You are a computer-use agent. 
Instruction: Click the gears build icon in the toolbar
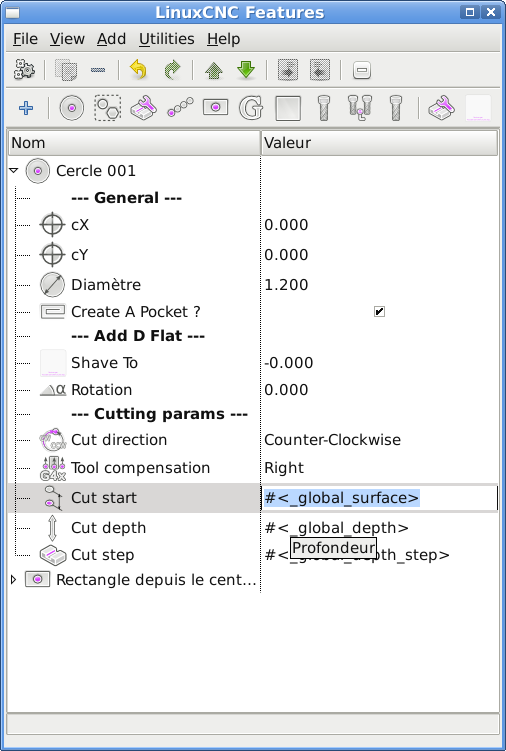coord(24,70)
